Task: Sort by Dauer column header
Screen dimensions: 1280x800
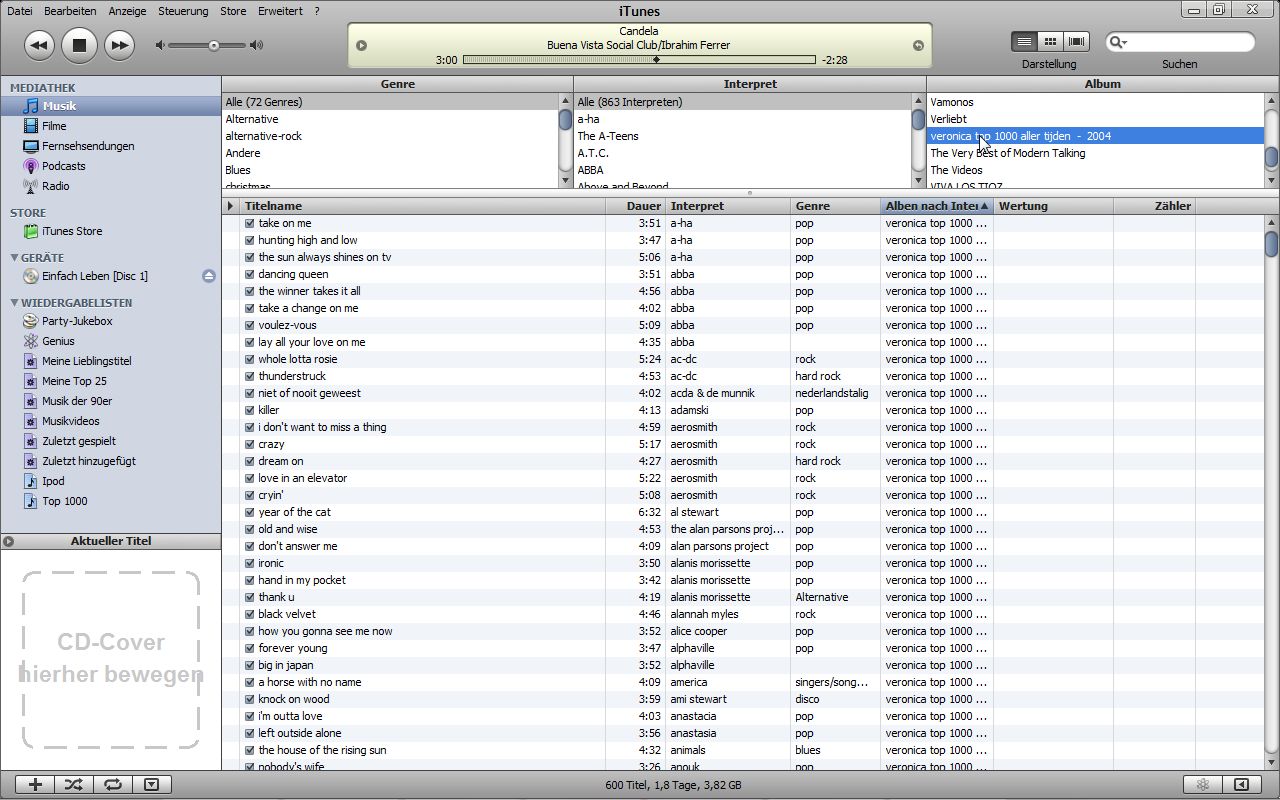Action: pos(636,206)
